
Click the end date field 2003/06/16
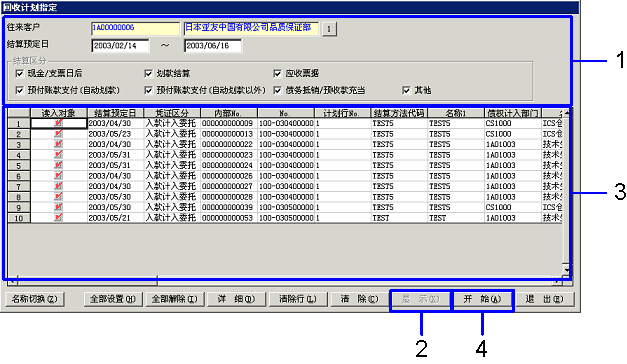(213, 46)
